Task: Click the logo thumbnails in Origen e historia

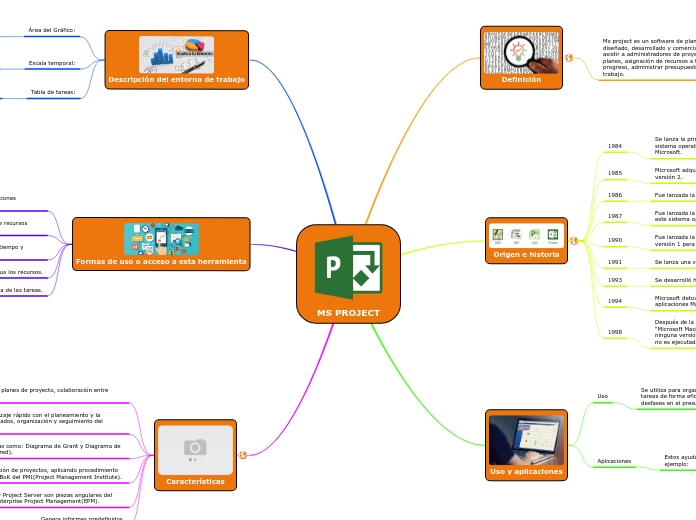Action: (526, 235)
